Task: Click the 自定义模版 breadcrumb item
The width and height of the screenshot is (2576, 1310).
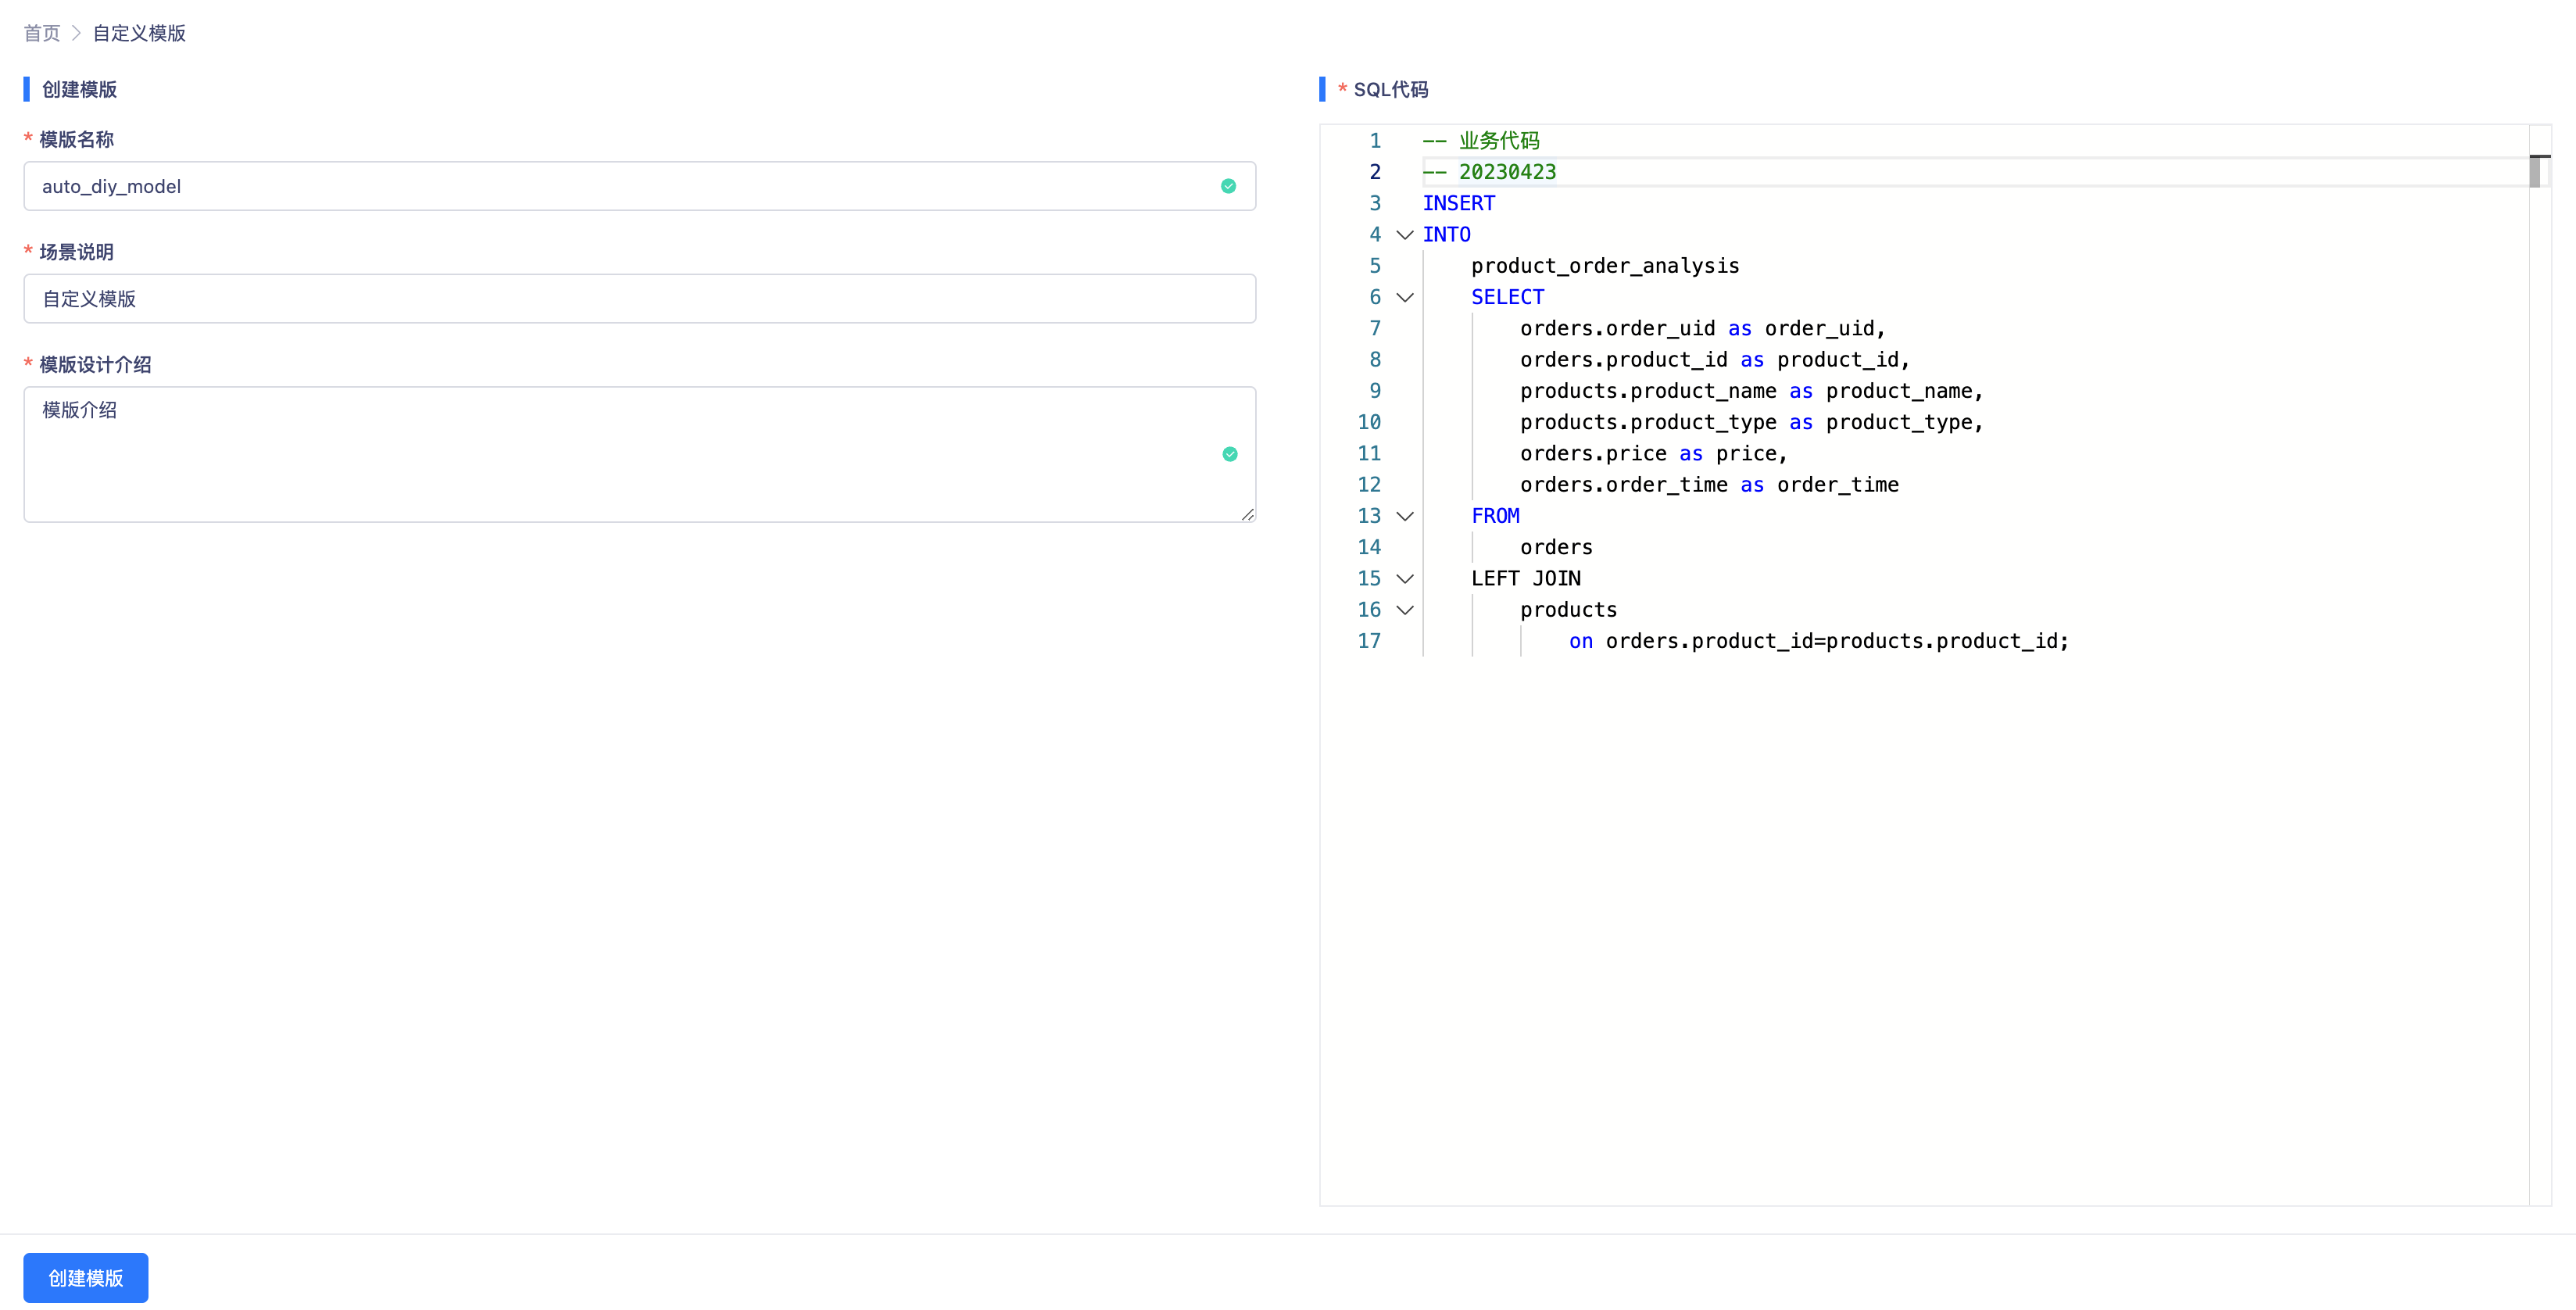Action: [x=139, y=33]
